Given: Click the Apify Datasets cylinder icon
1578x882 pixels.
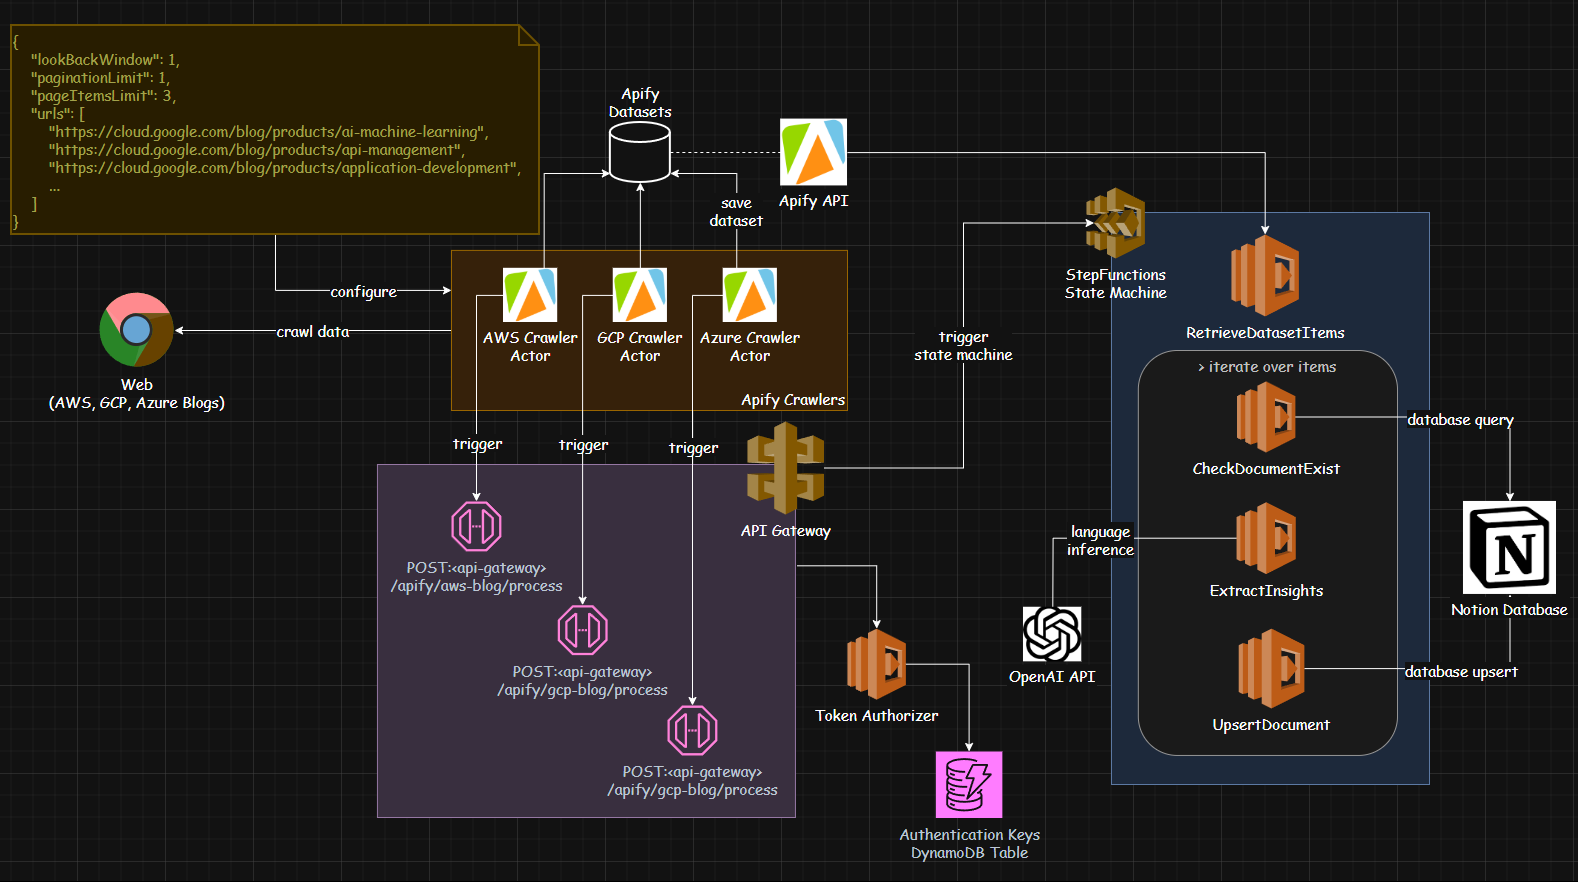Looking at the screenshot, I should (640, 153).
